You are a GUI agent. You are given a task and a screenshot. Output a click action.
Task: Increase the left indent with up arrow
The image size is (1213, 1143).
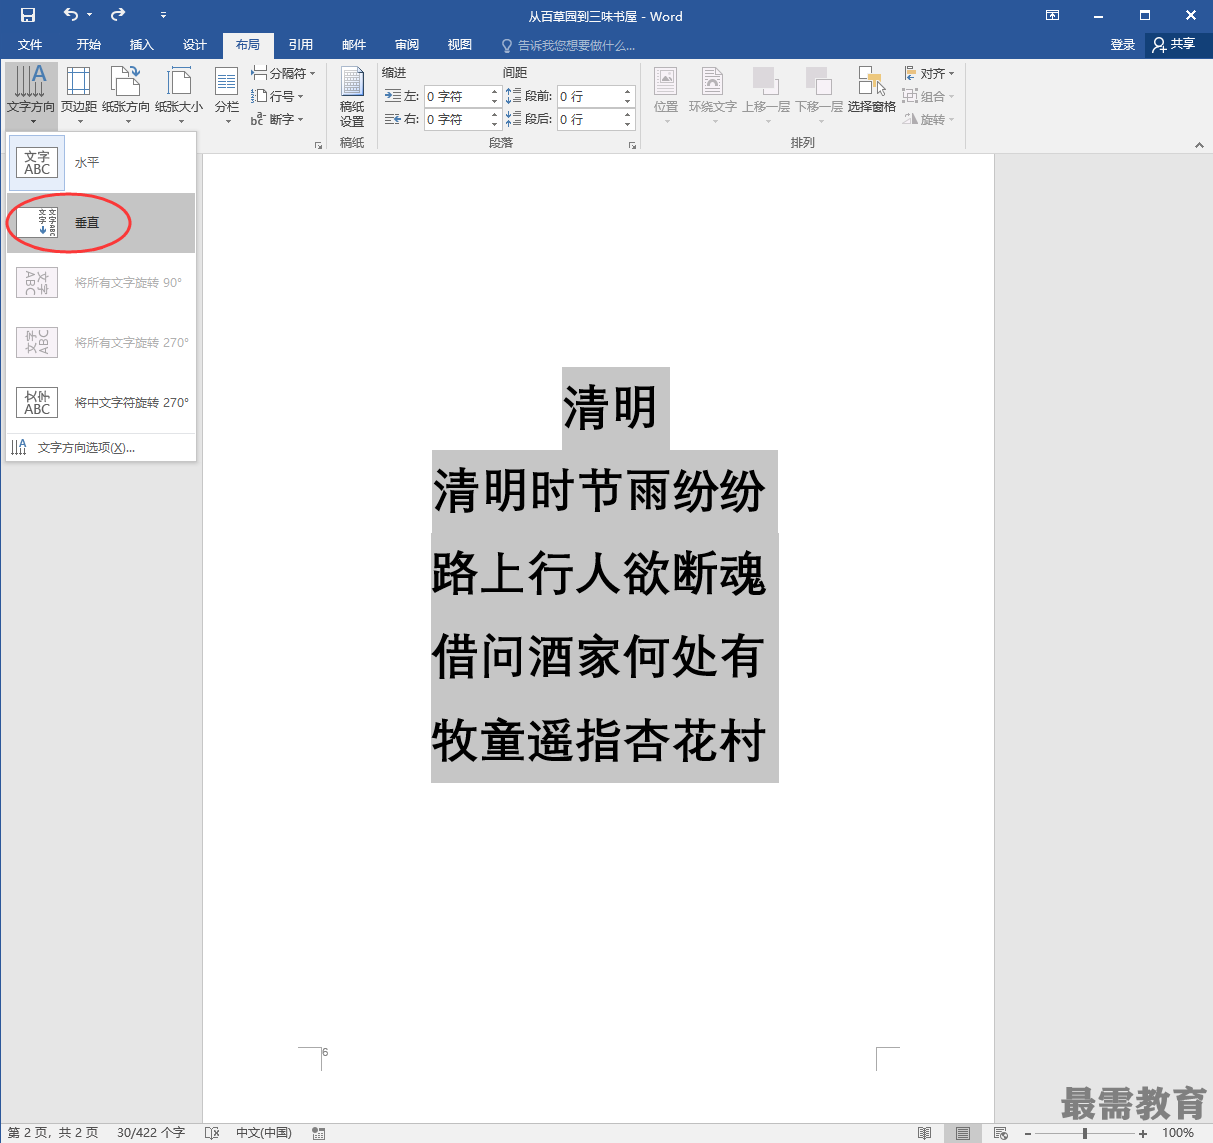click(494, 91)
